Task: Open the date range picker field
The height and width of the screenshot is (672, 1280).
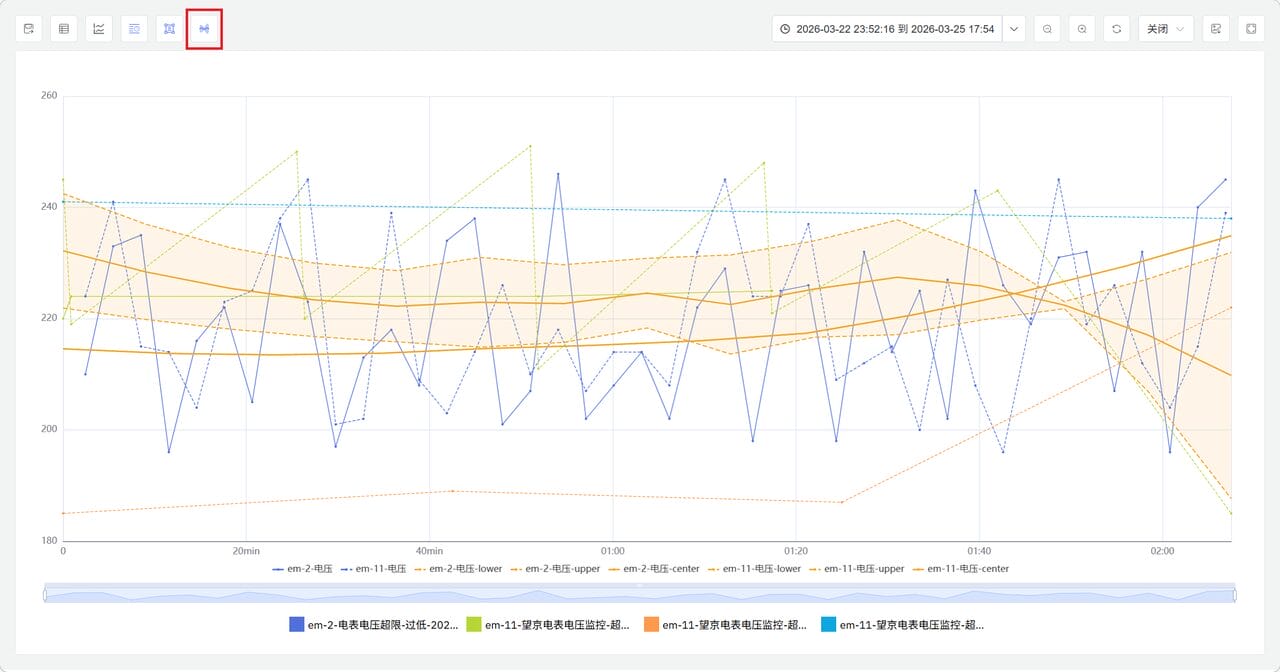Action: pos(886,29)
